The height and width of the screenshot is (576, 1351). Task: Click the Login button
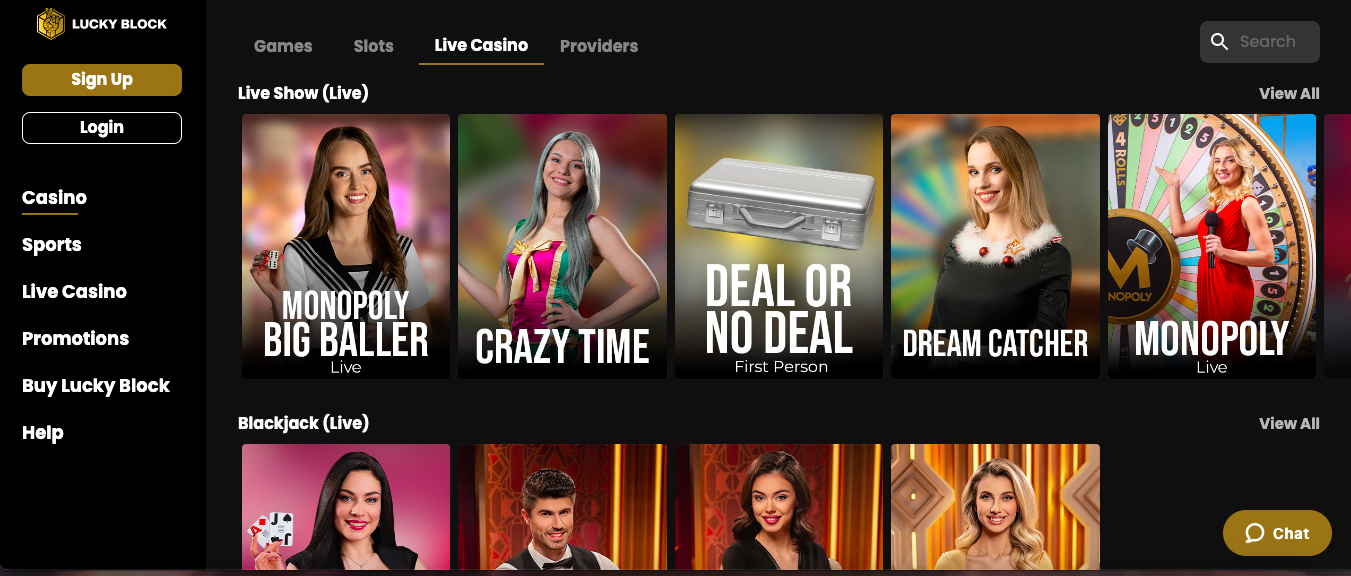click(102, 128)
